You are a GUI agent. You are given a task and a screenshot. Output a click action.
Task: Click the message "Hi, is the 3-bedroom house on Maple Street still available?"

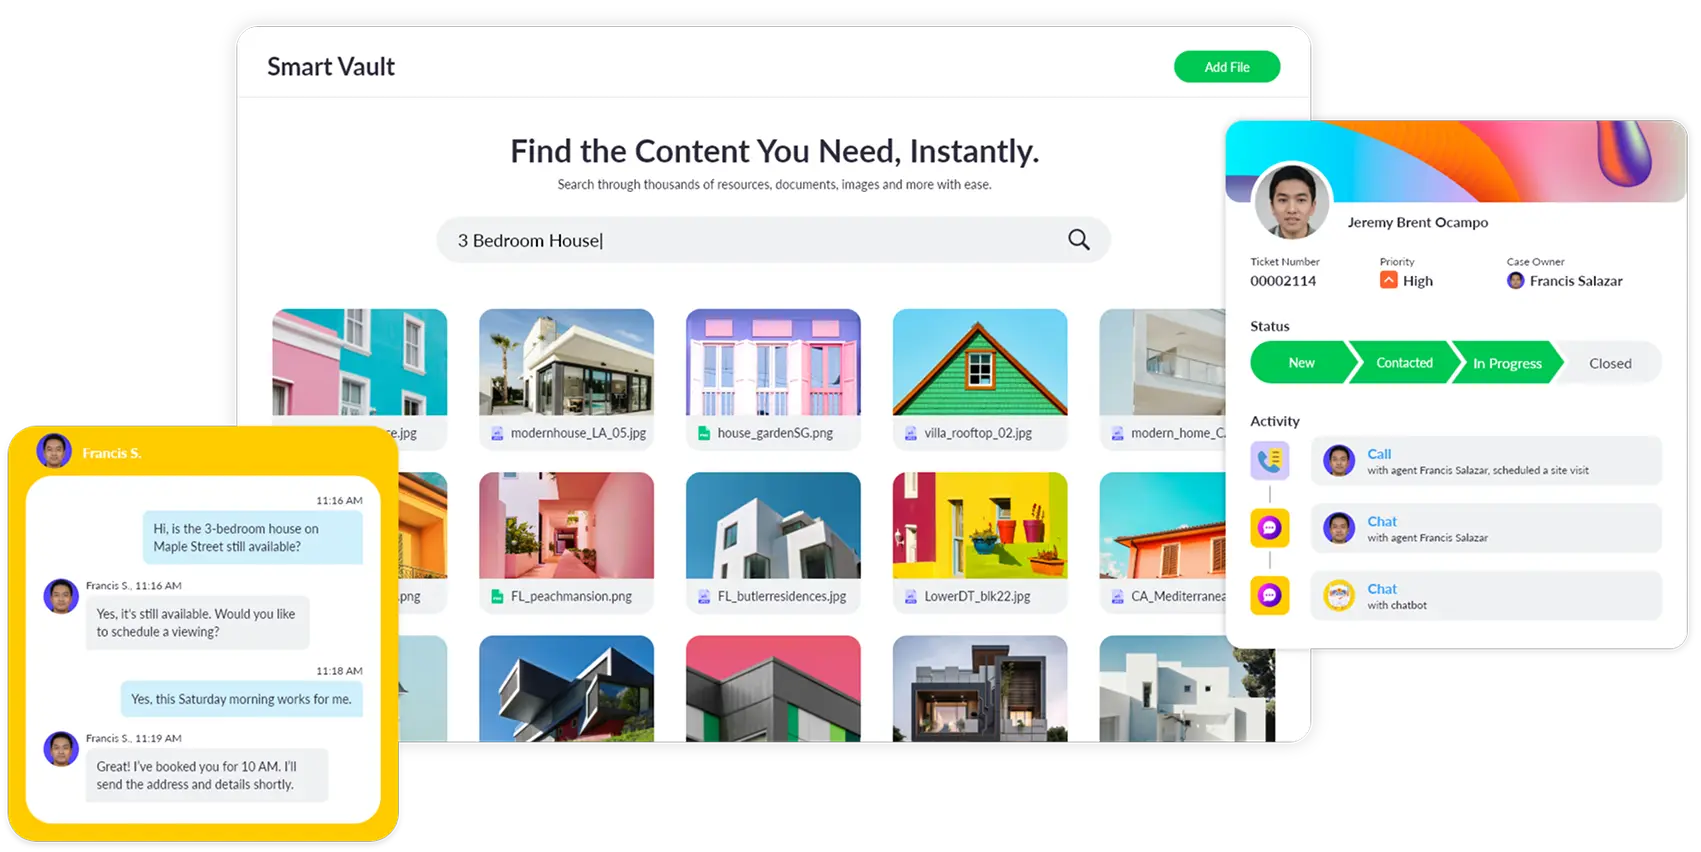pos(253,537)
